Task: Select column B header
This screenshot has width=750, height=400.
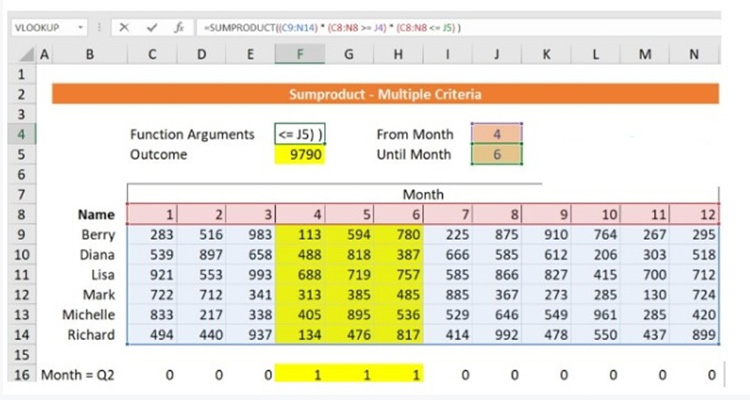Action: point(90,55)
